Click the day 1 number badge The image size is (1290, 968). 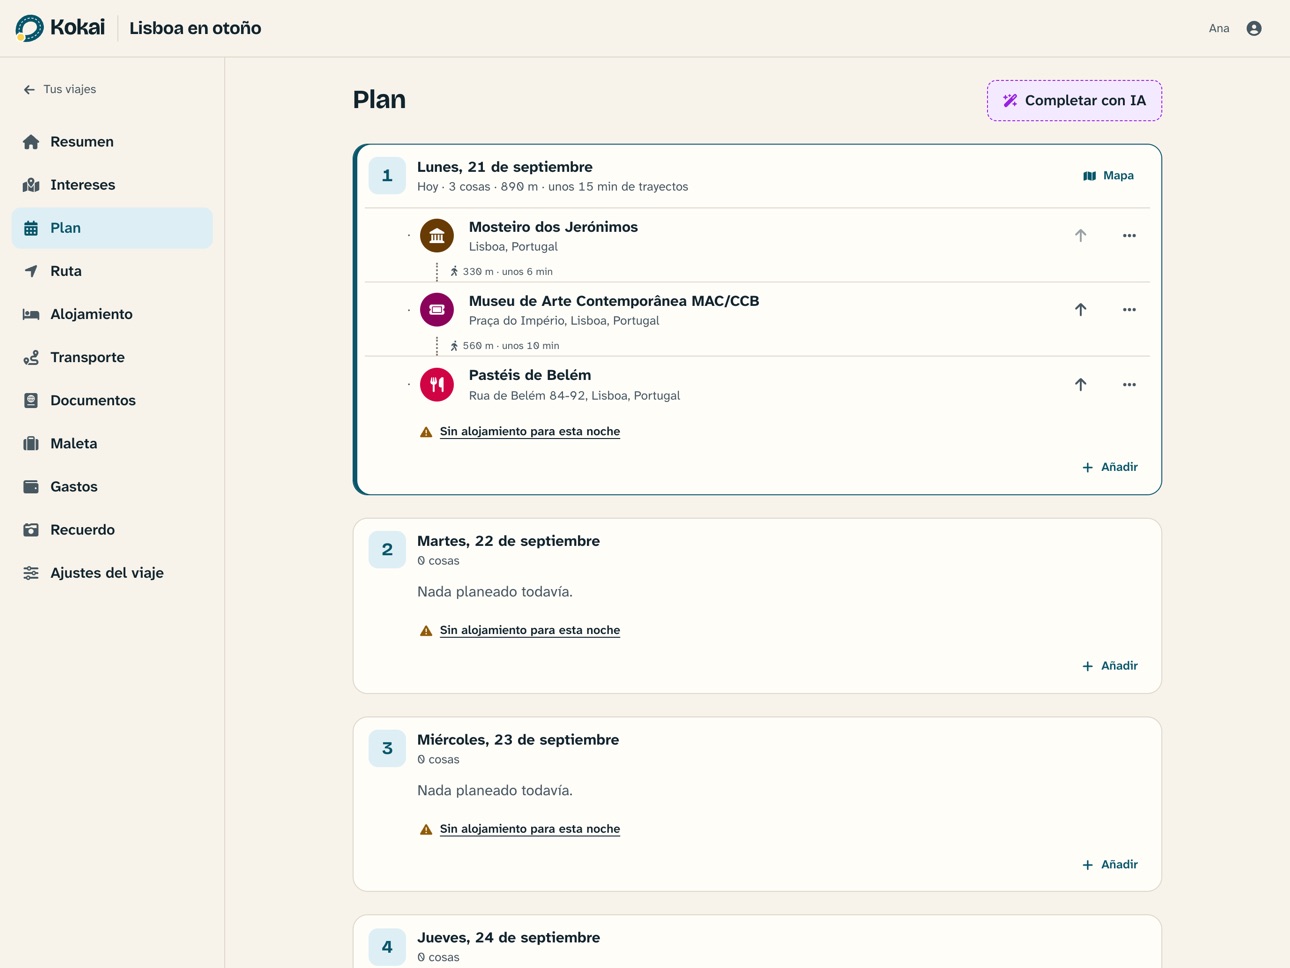387,175
